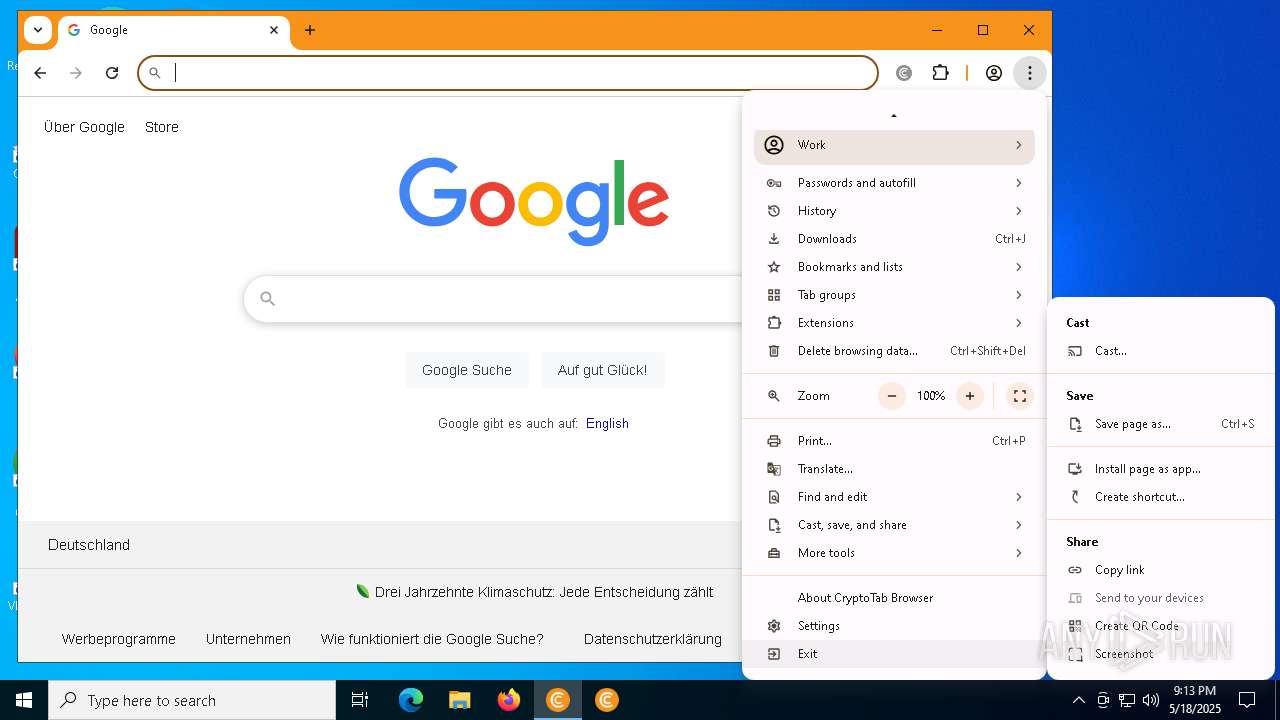
Task: Click the Google Suche button
Action: pyautogui.click(x=467, y=370)
